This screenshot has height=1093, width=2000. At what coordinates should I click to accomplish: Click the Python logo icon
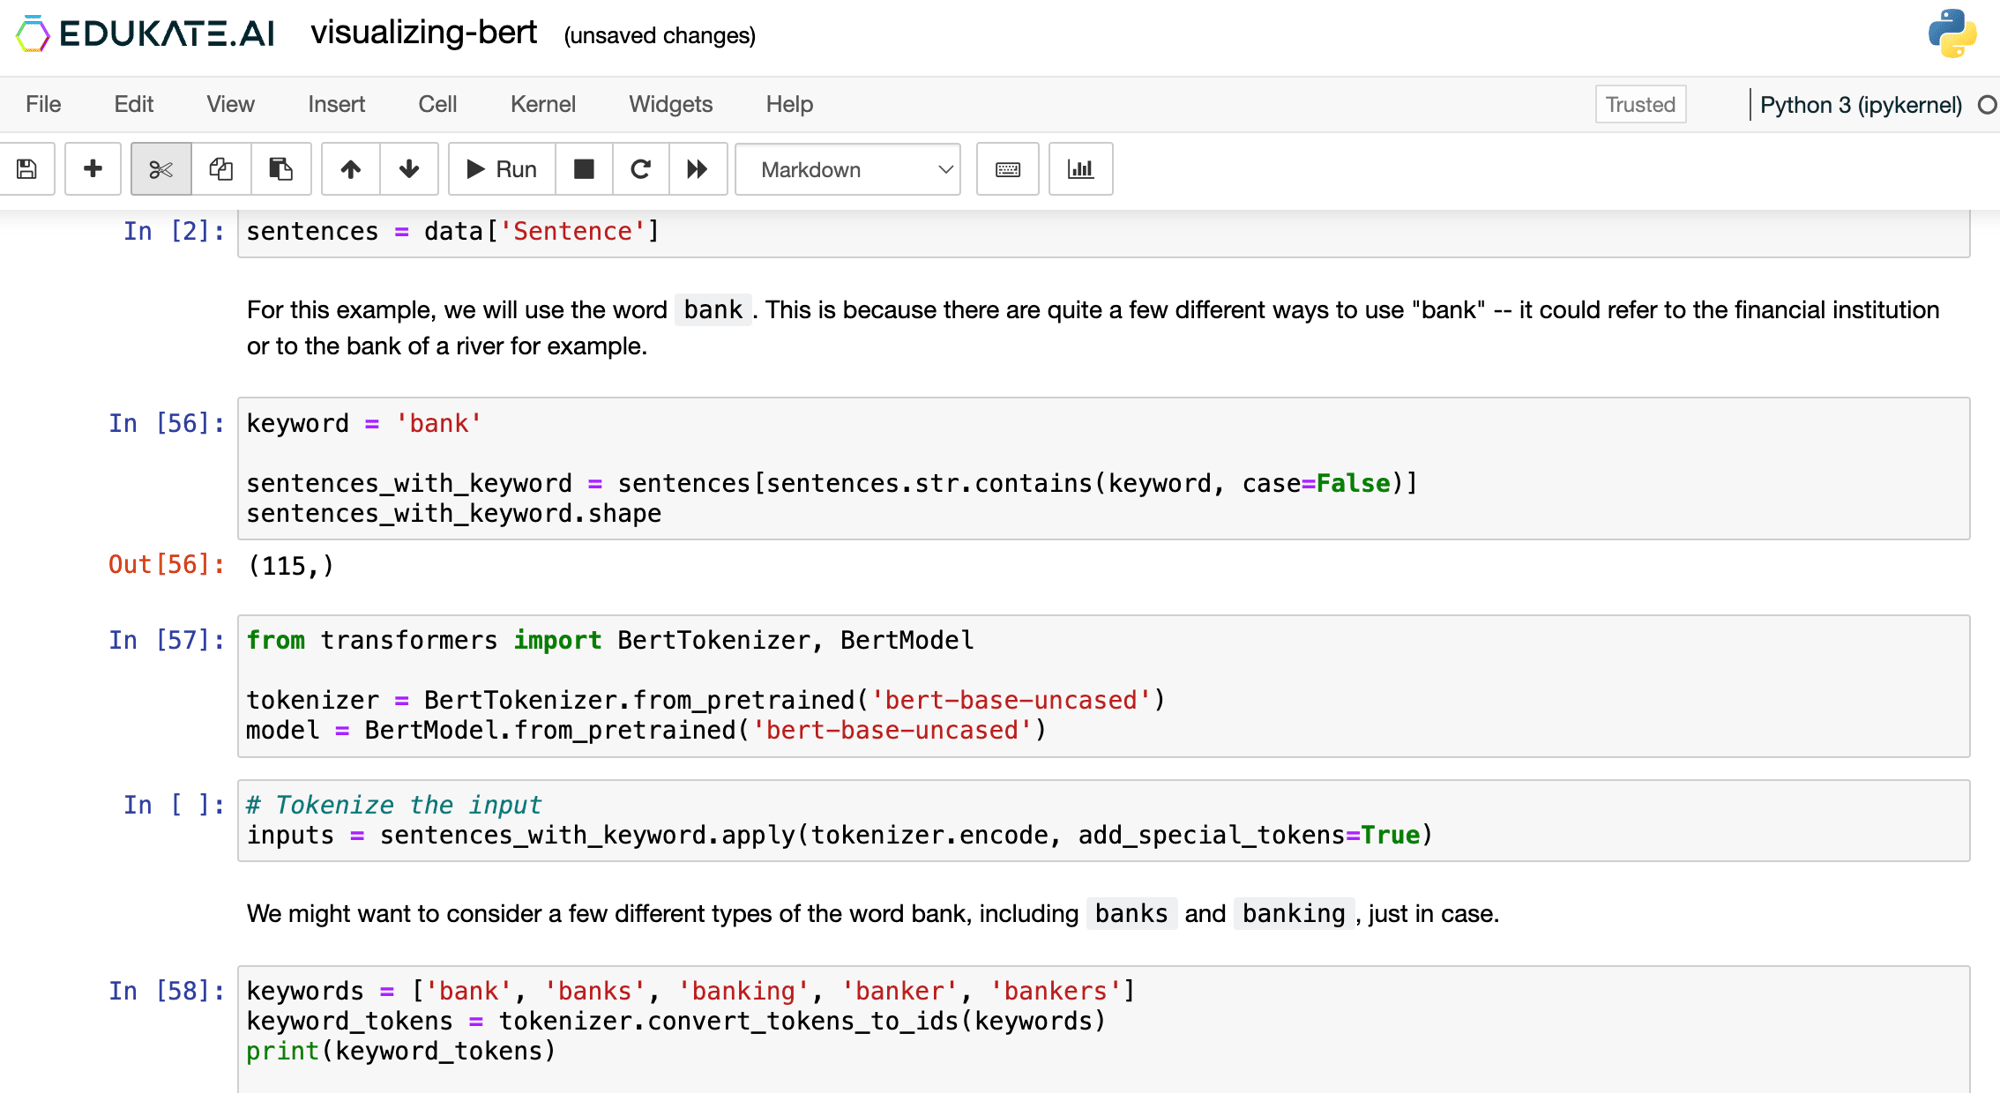coord(1952,34)
